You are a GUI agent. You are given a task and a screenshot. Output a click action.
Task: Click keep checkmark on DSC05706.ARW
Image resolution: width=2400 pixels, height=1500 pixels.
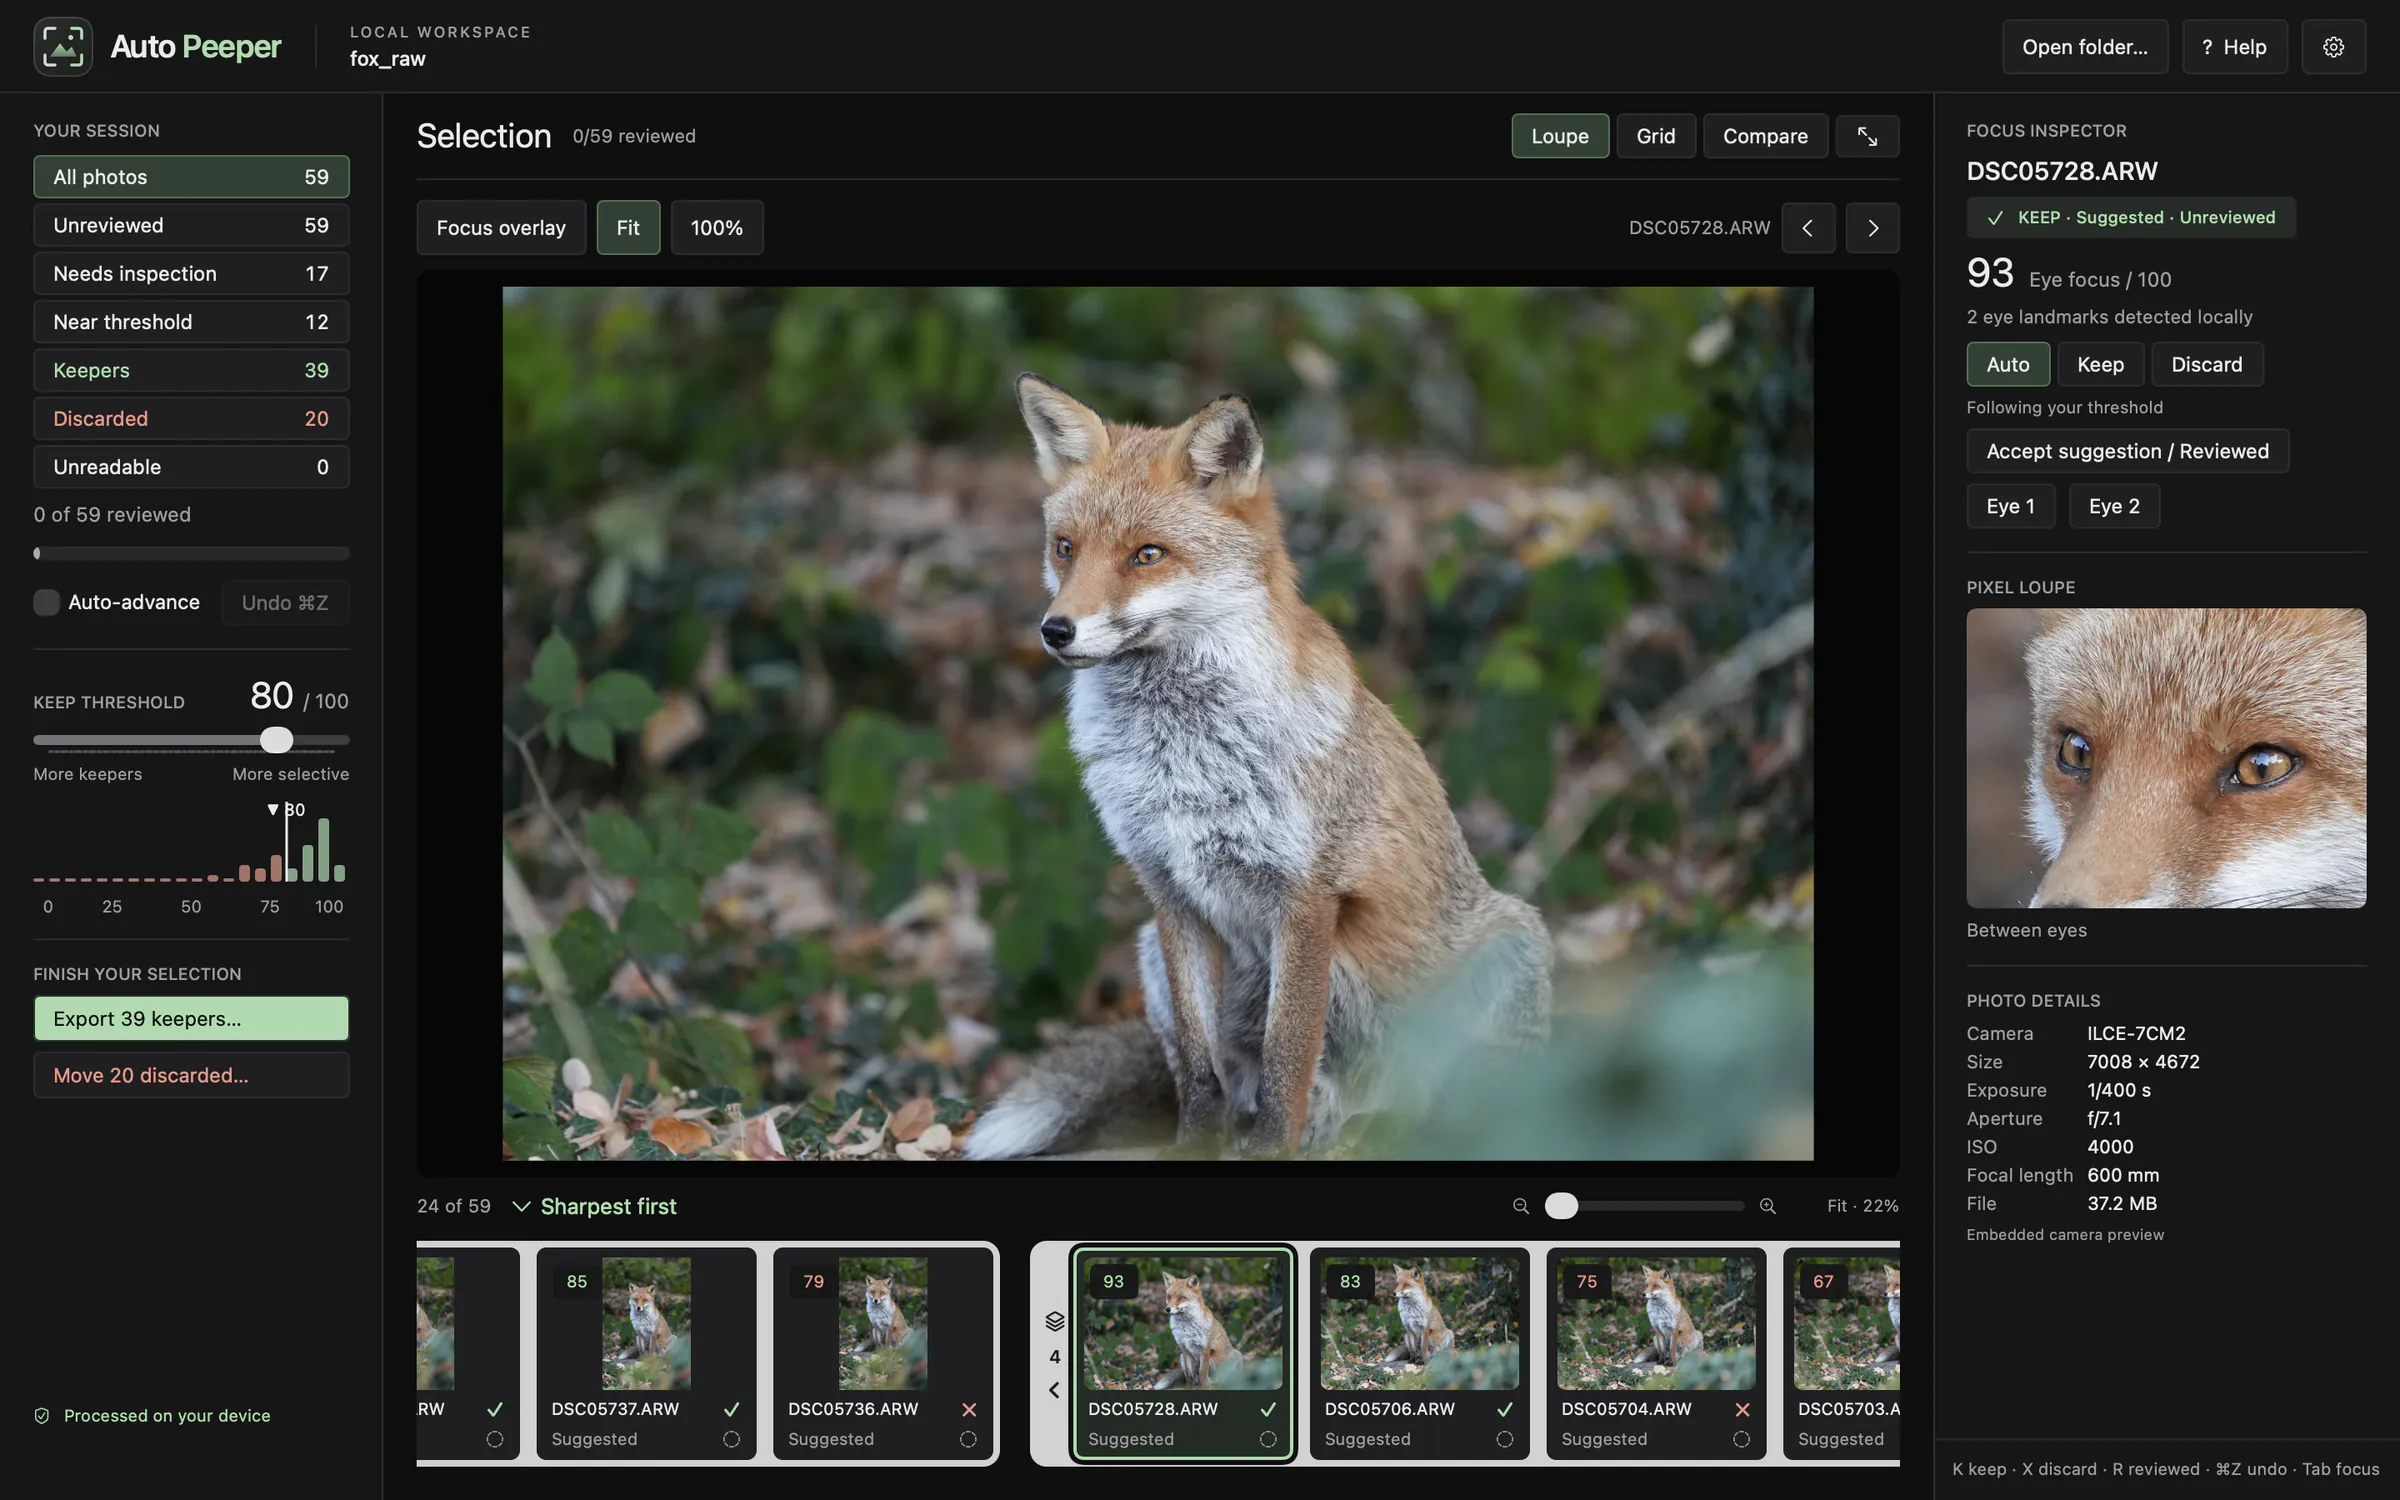pyautogui.click(x=1505, y=1409)
